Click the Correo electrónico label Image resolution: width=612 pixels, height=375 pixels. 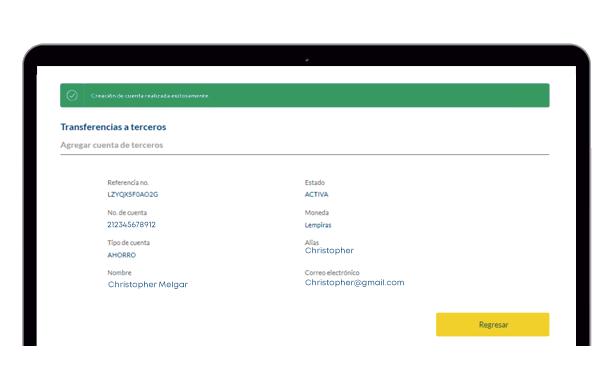click(x=332, y=272)
